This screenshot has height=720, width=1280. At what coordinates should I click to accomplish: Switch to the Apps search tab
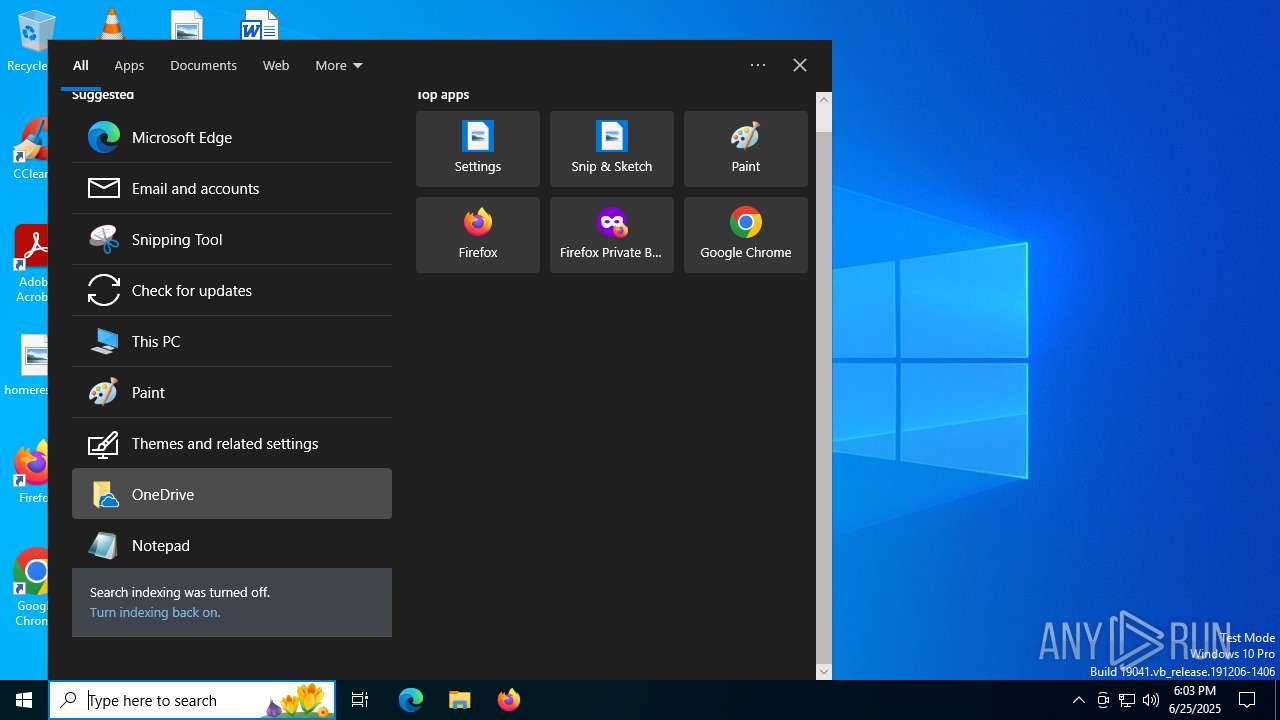tap(129, 65)
